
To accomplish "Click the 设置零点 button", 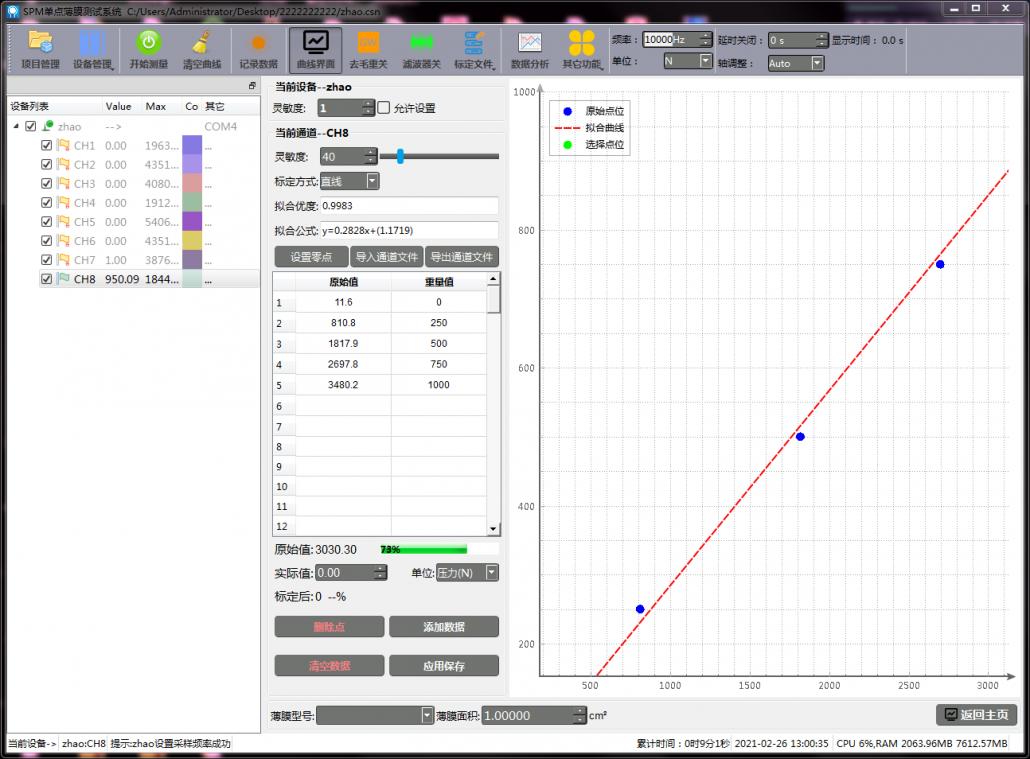I will tap(311, 257).
